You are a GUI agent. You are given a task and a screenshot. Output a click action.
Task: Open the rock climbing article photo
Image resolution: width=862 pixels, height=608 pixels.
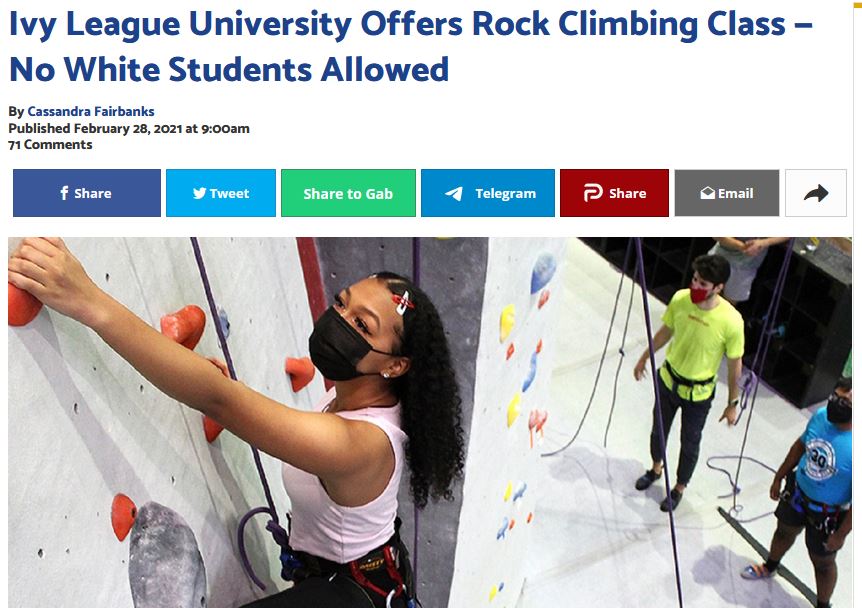click(430, 422)
